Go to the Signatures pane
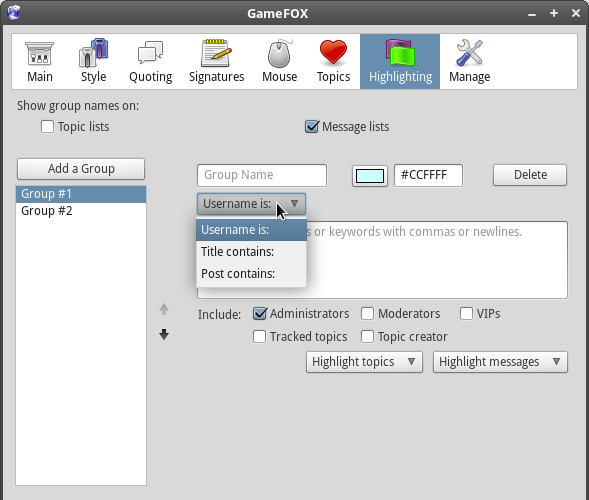The image size is (589, 500). pos(216,62)
